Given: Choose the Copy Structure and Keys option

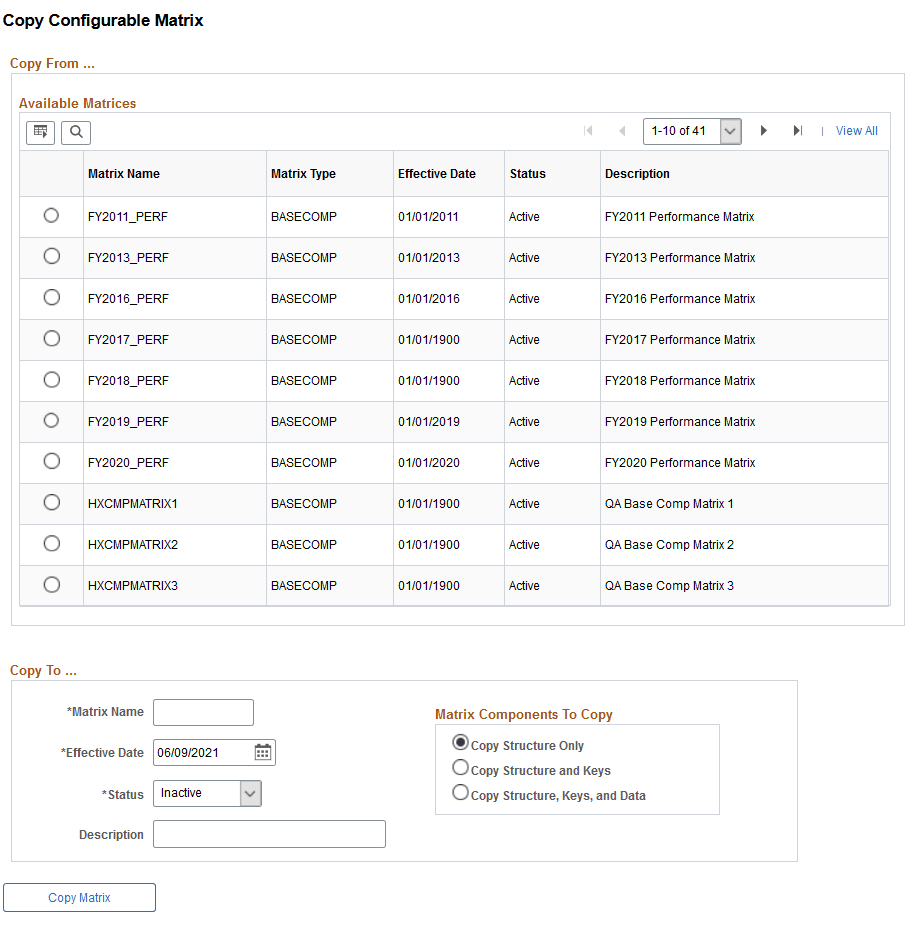Looking at the screenshot, I should click(x=460, y=767).
